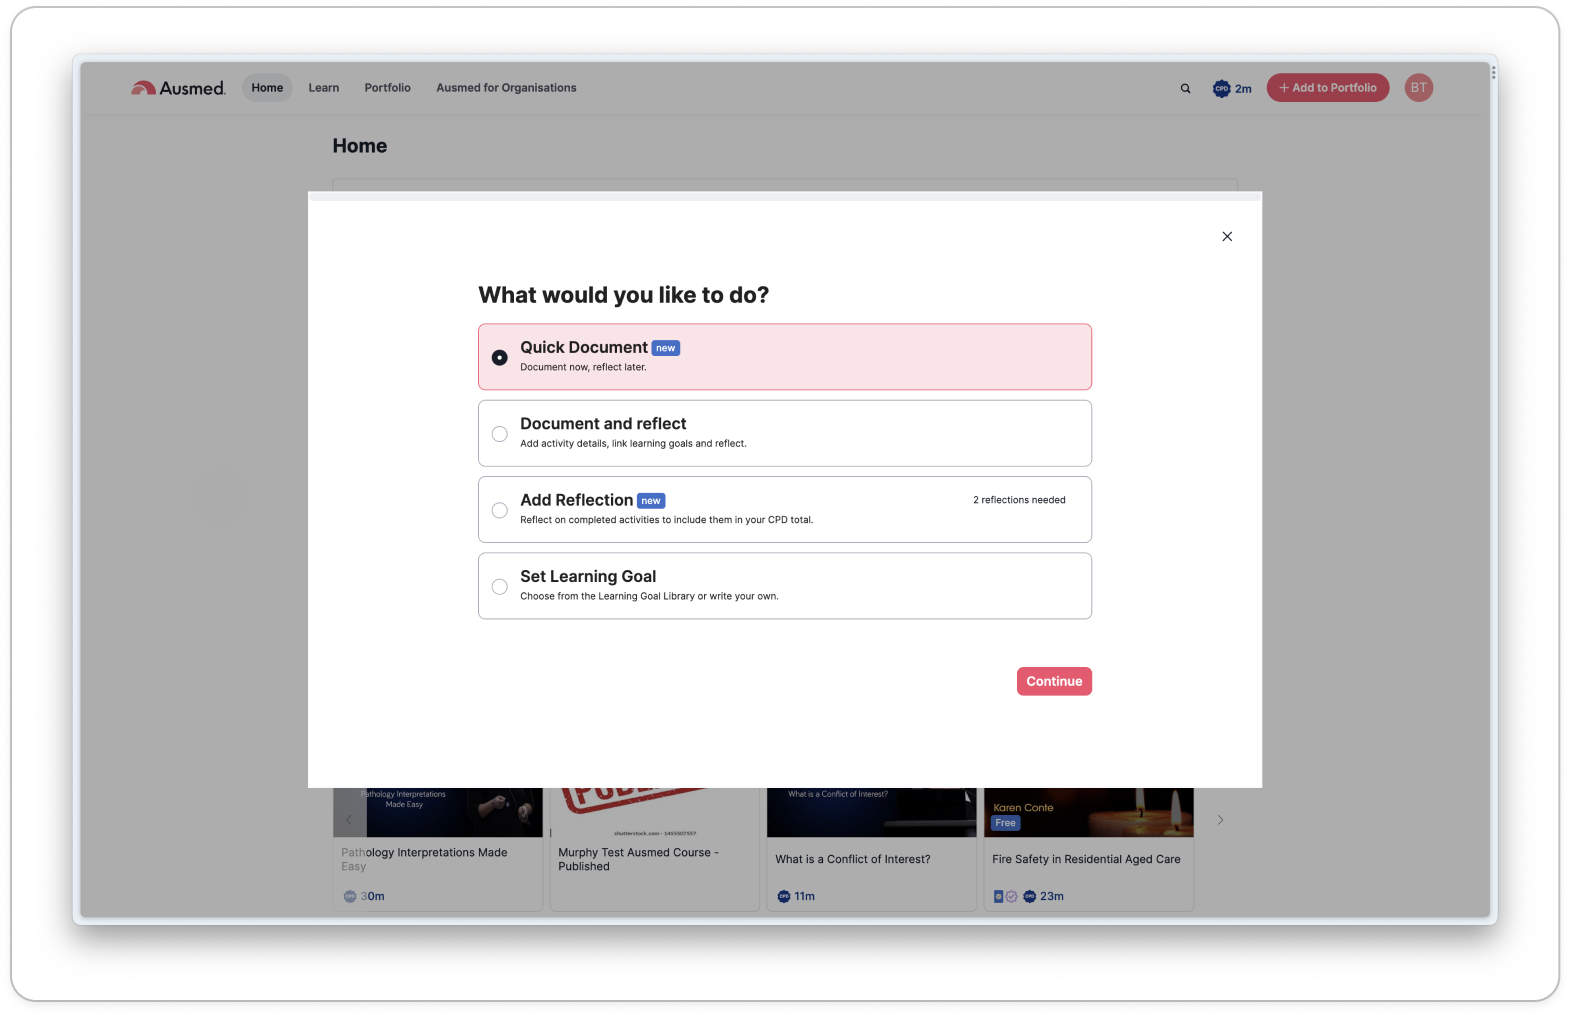Open the Learn nav menu
1571x1016 pixels.
[324, 88]
